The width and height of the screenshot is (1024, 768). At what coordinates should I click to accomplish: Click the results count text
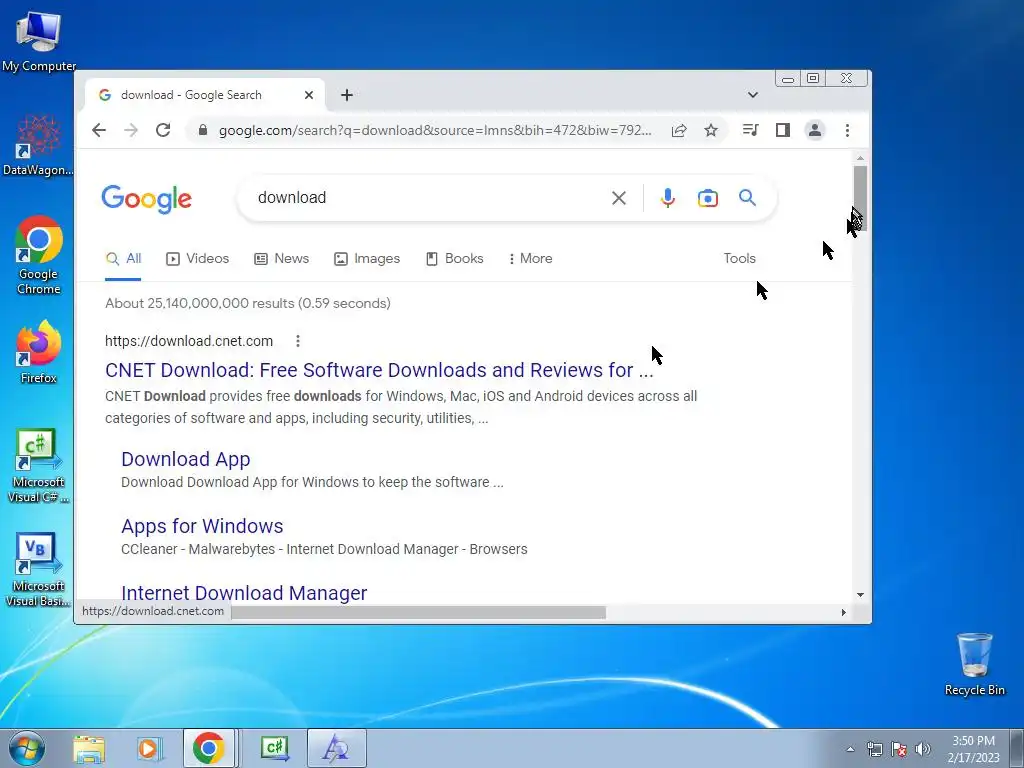(248, 303)
